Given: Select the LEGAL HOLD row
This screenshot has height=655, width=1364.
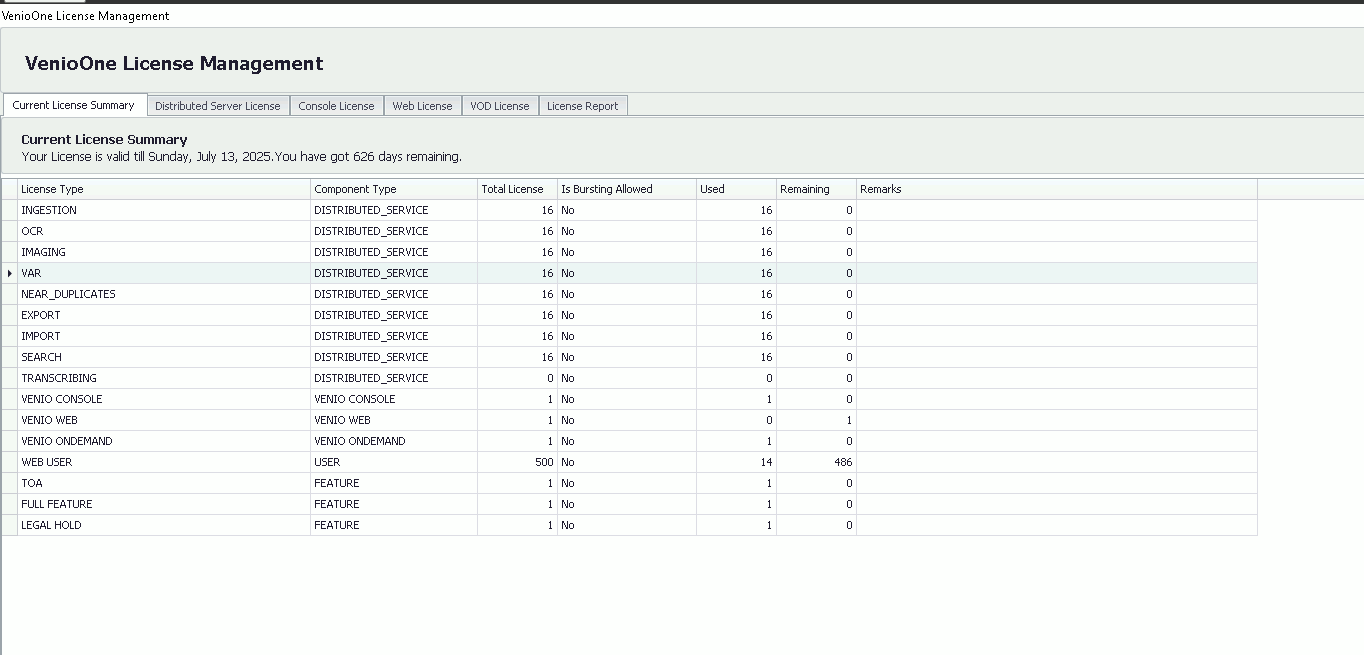Looking at the screenshot, I should point(630,525).
